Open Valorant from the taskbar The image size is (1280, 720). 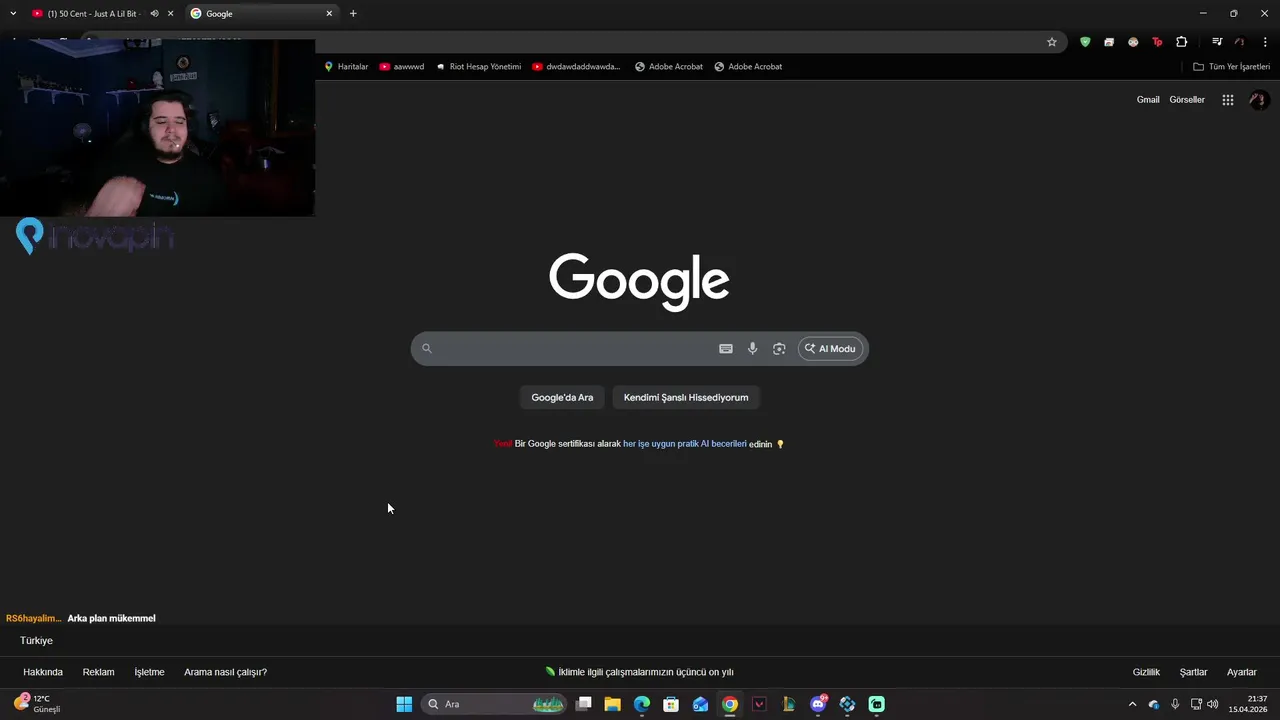[x=759, y=704]
